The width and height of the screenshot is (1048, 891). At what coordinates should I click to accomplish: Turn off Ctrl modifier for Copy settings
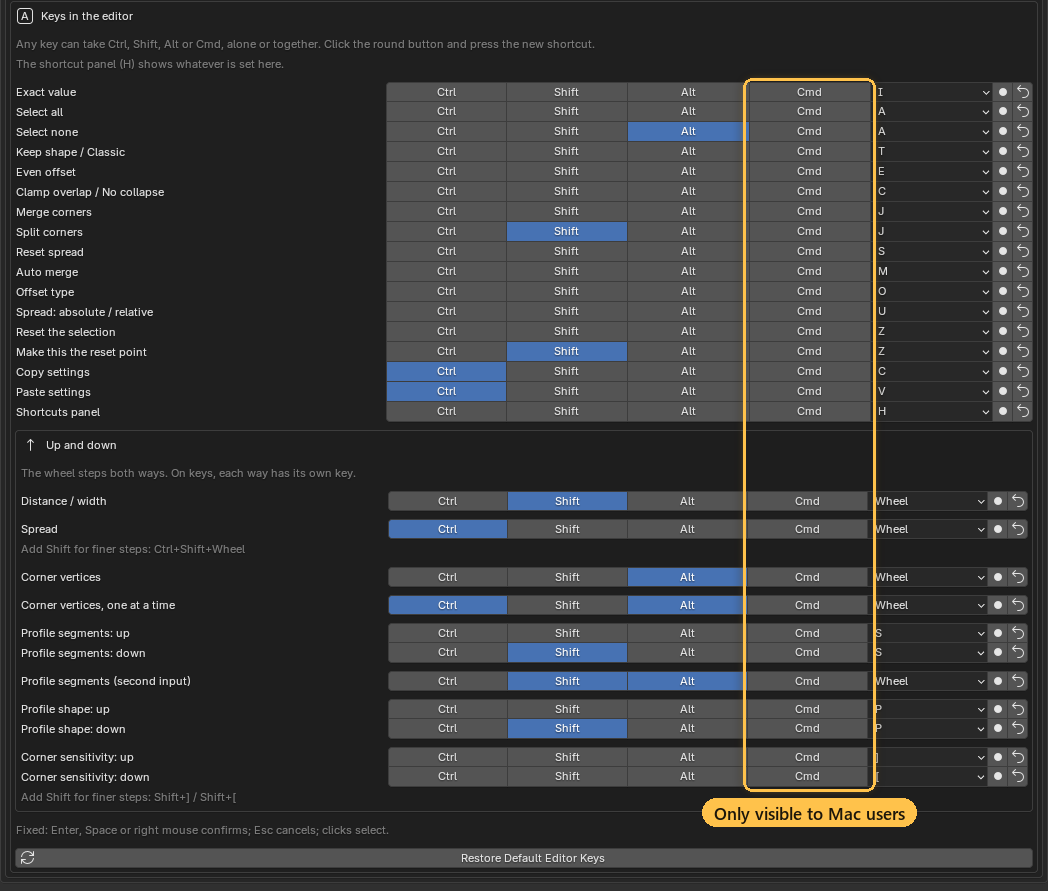[446, 372]
